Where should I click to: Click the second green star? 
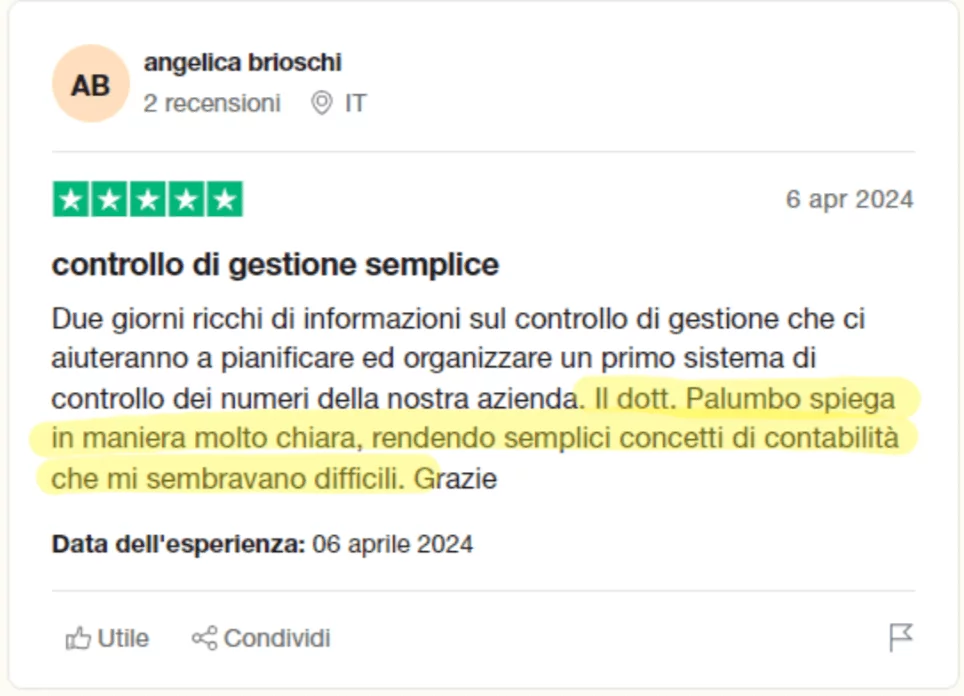[x=109, y=200]
